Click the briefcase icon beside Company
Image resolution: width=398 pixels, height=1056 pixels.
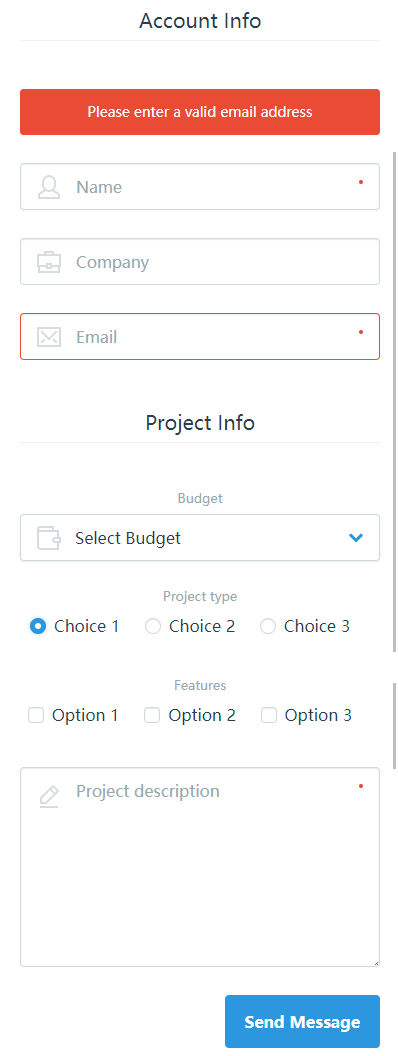[x=48, y=261]
